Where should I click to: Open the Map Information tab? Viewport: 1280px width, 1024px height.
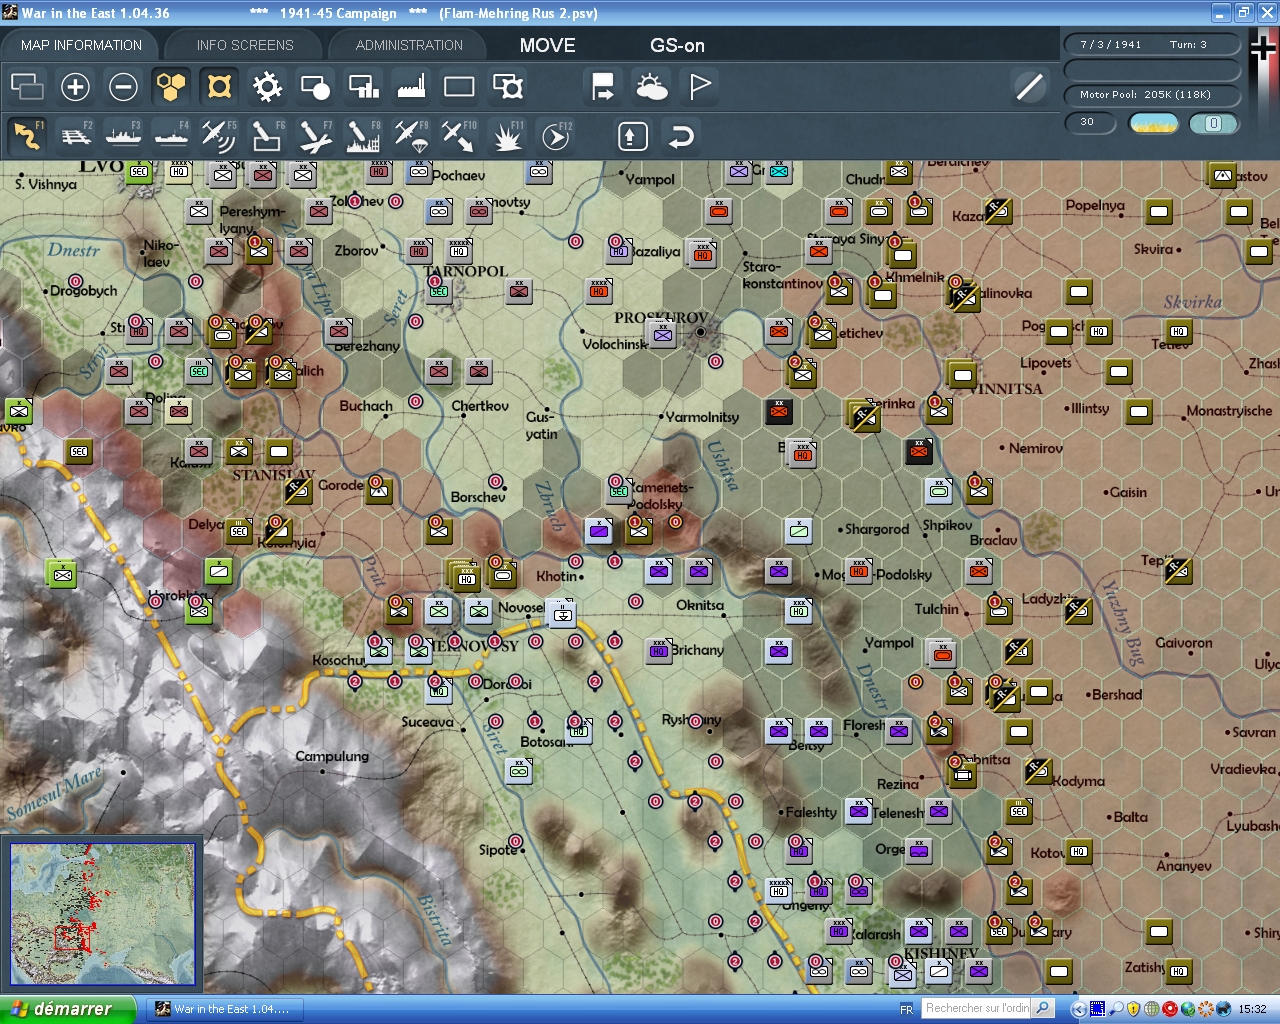point(81,45)
